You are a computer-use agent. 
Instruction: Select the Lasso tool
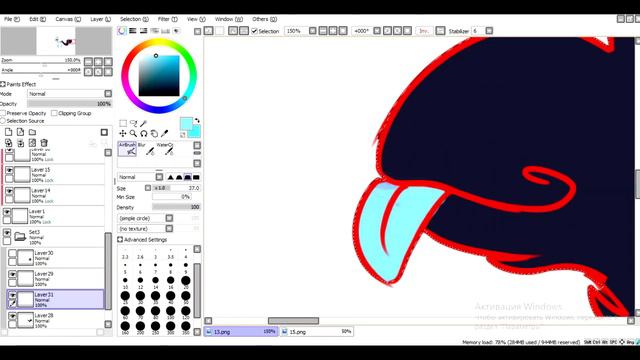(x=133, y=123)
